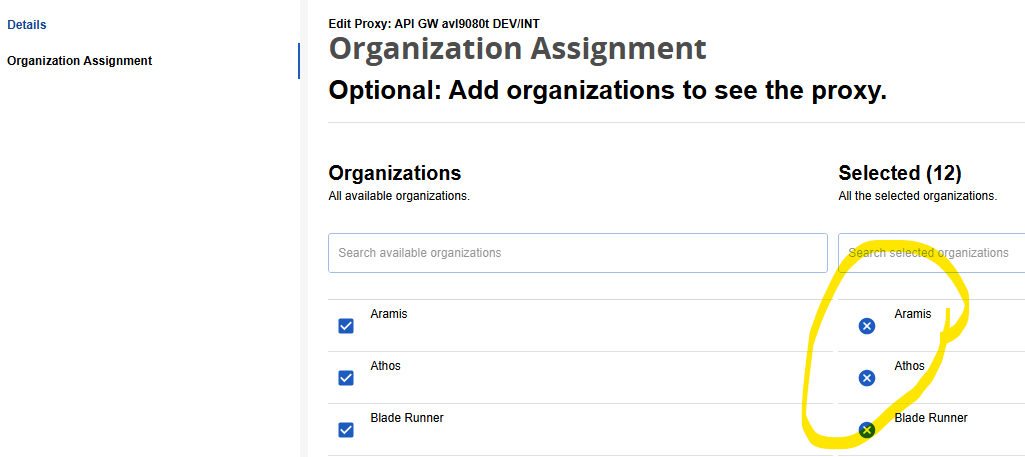Remove Athos using its blue X icon
1025x457 pixels.
[x=867, y=378]
